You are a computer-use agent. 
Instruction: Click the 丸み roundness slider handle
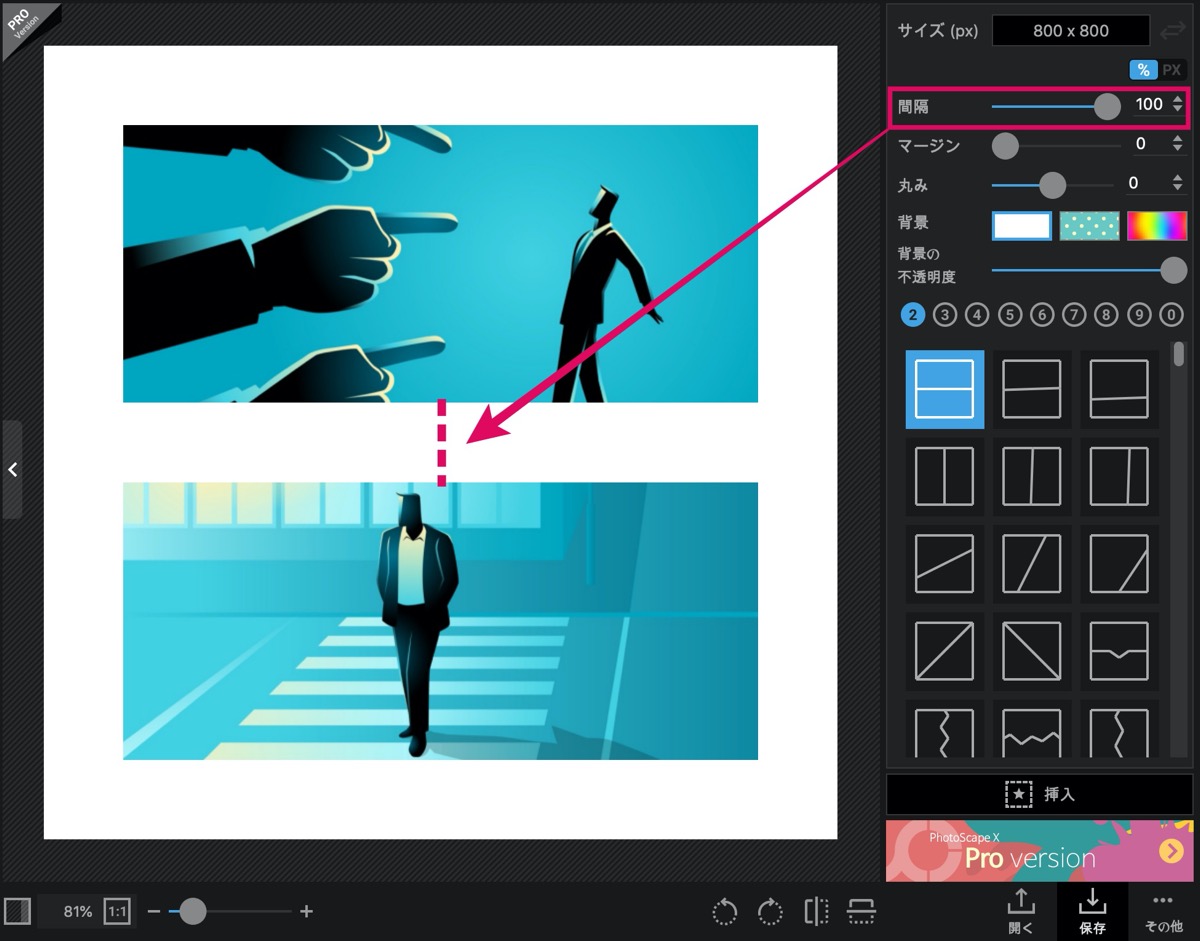coord(1052,185)
